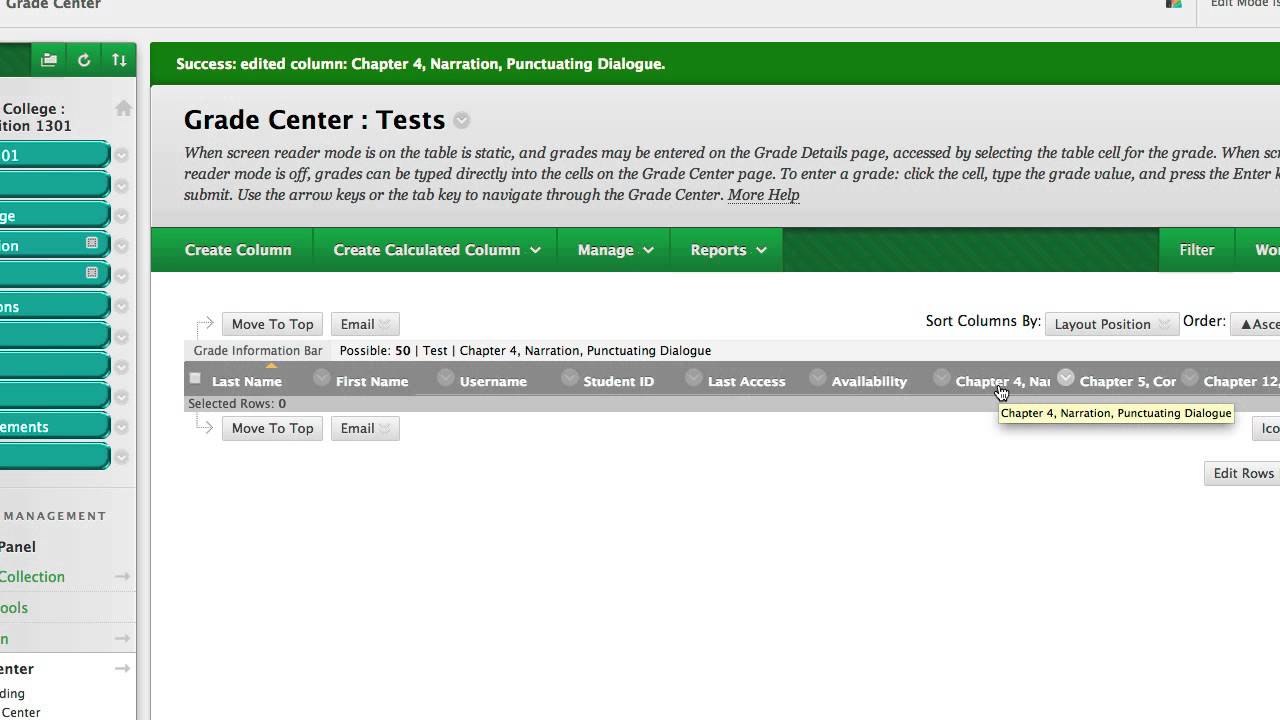Viewport: 1280px width, 720px height.
Task: Sort by the Last Access column header
Action: 747,381
